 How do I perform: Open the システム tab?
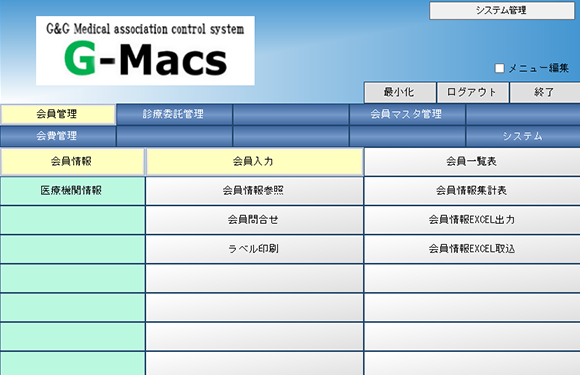pyautogui.click(x=523, y=136)
